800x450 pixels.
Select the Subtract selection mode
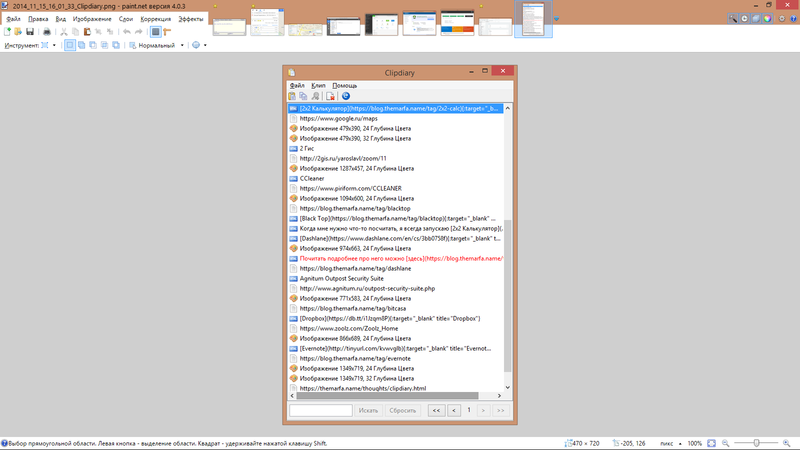click(93, 45)
